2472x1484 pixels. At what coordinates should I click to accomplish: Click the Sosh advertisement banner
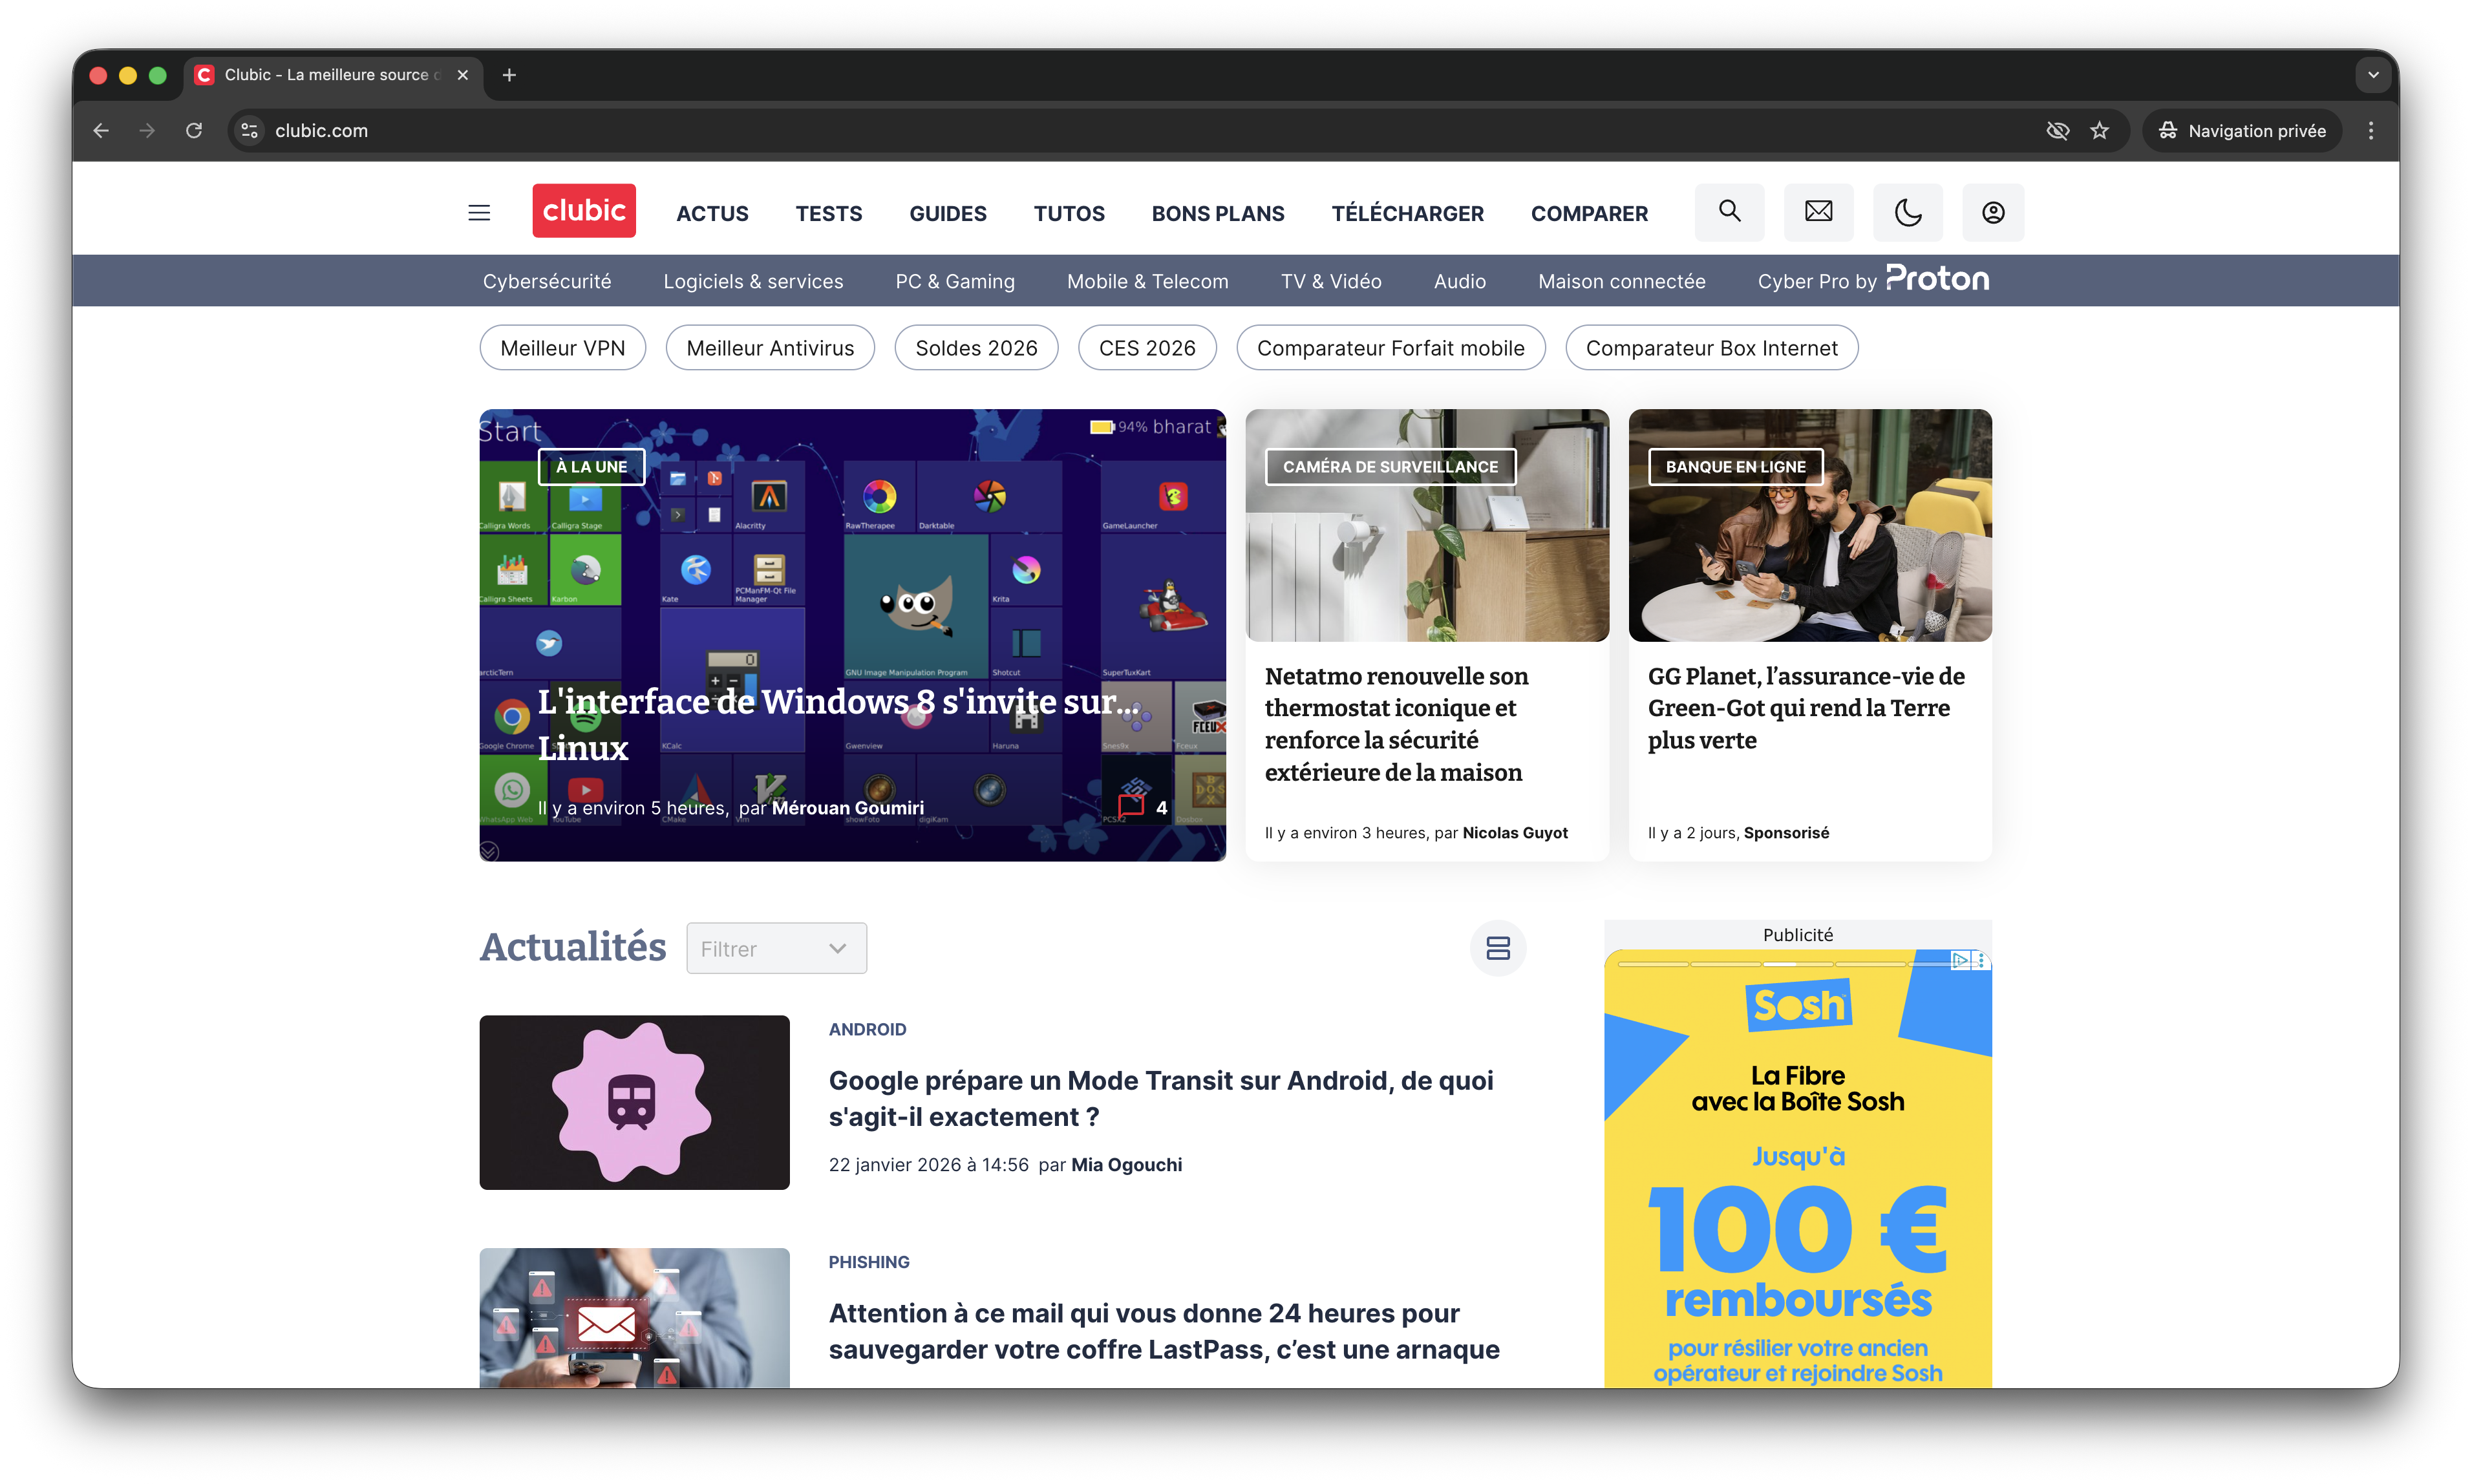pos(1797,1200)
